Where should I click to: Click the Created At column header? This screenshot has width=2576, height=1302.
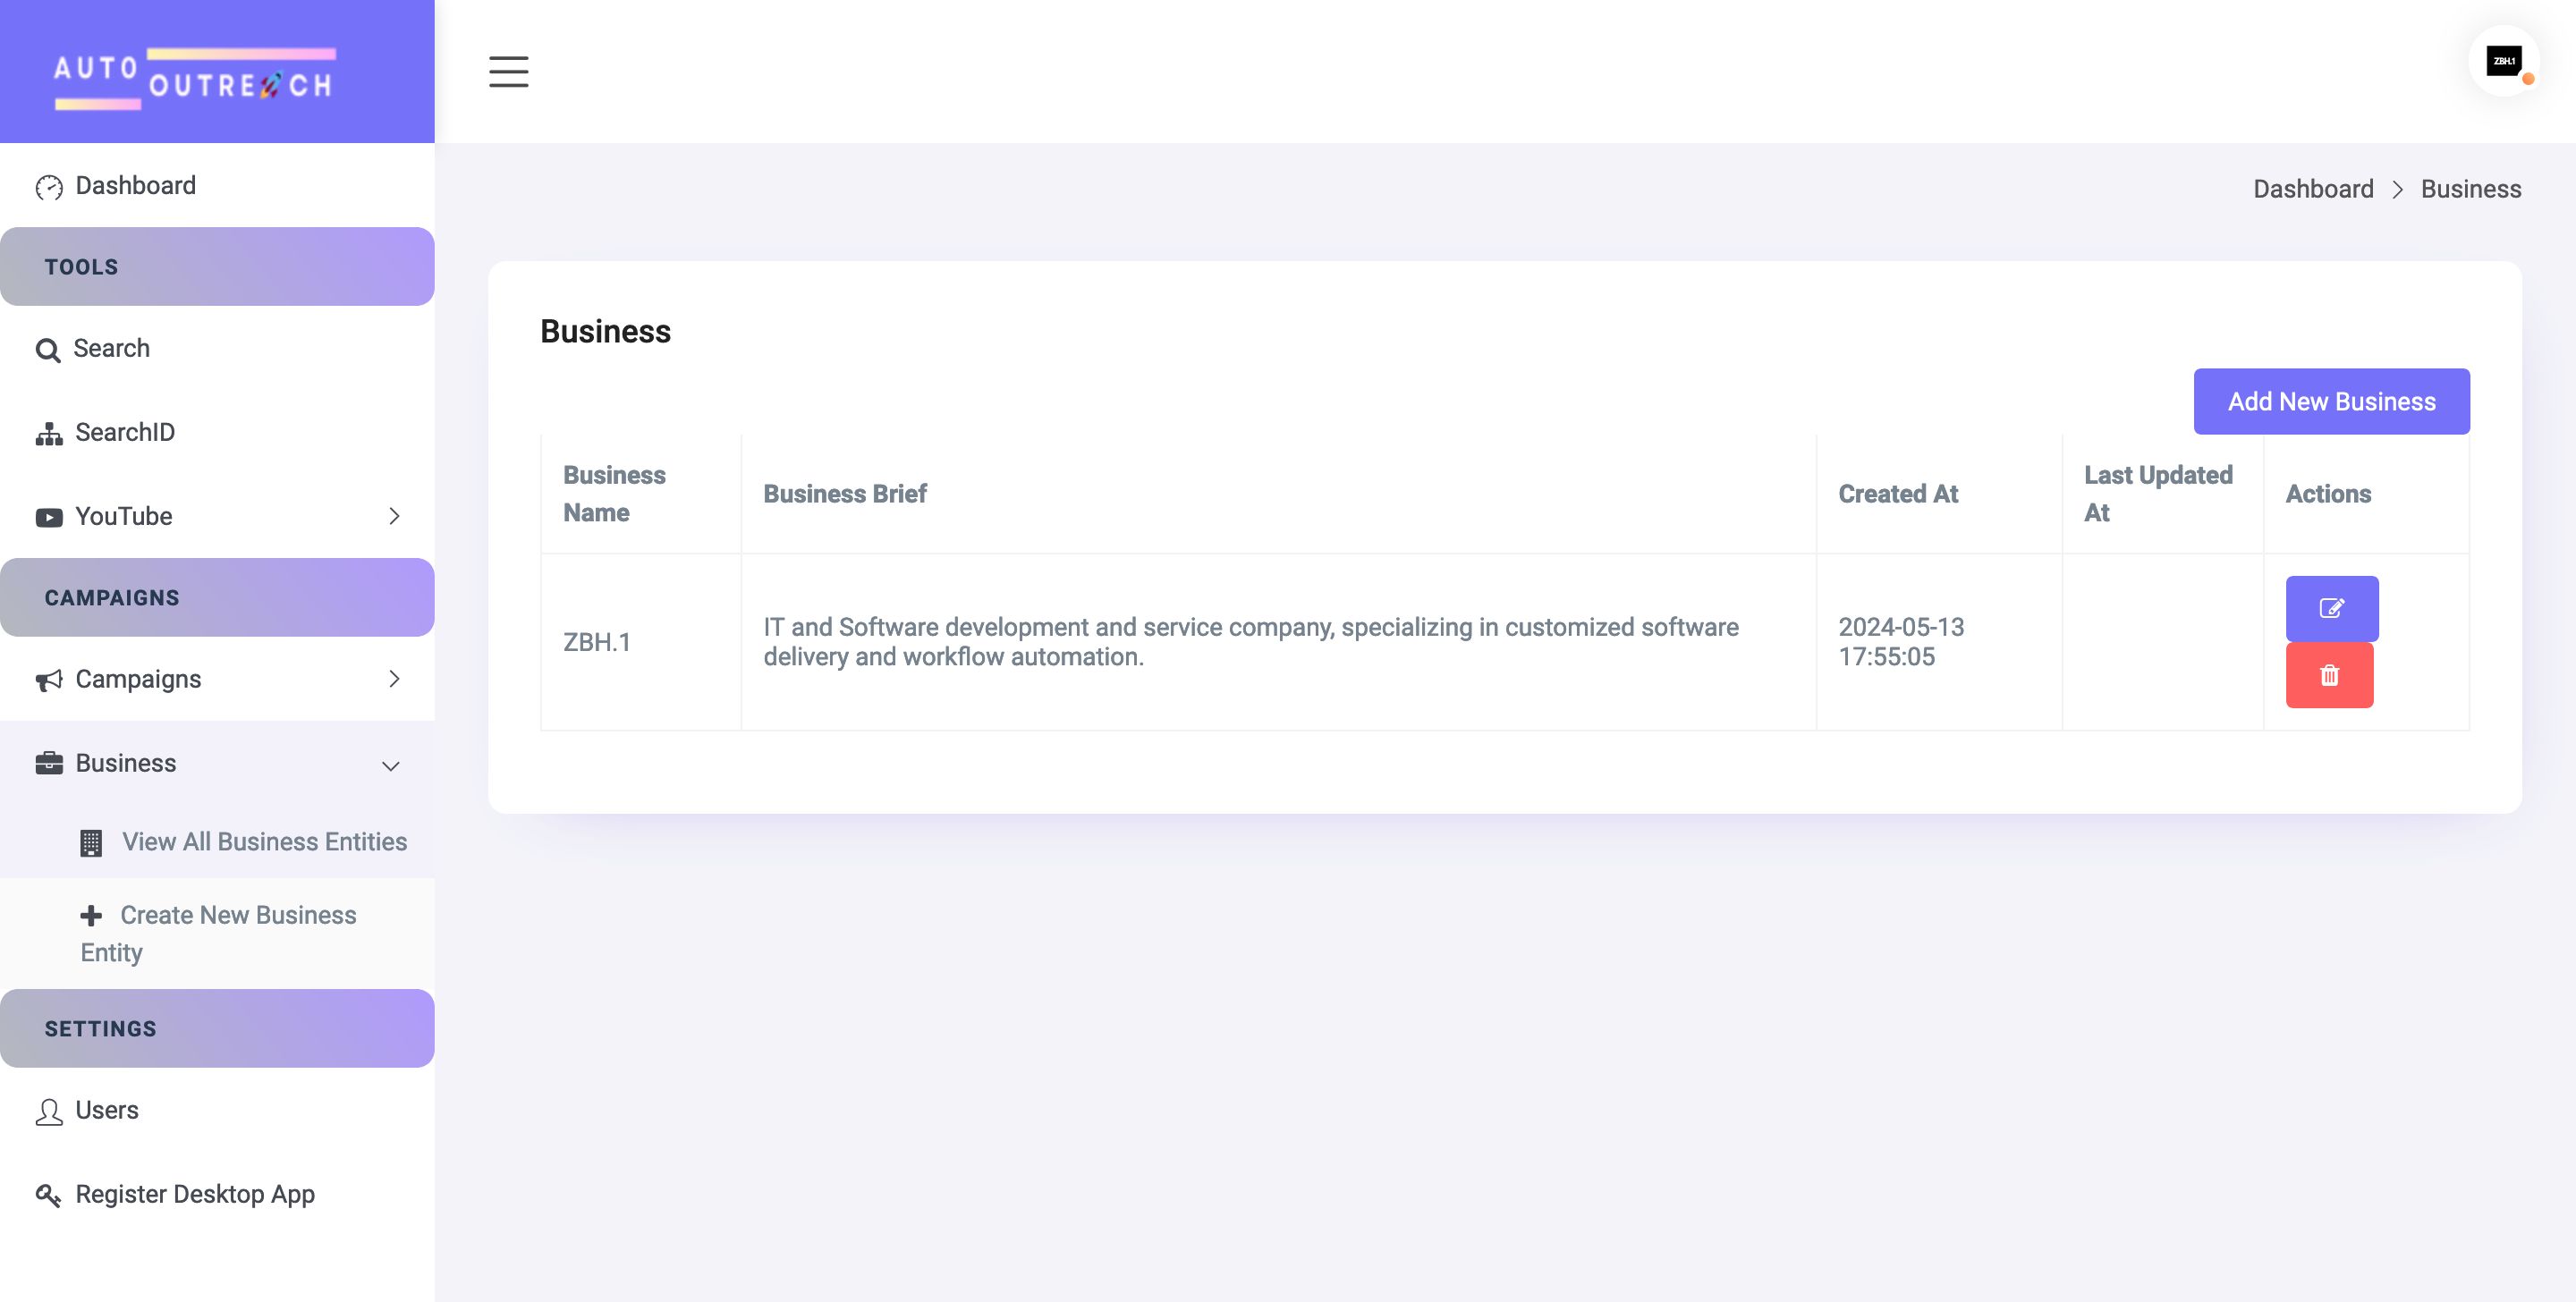coord(1897,493)
